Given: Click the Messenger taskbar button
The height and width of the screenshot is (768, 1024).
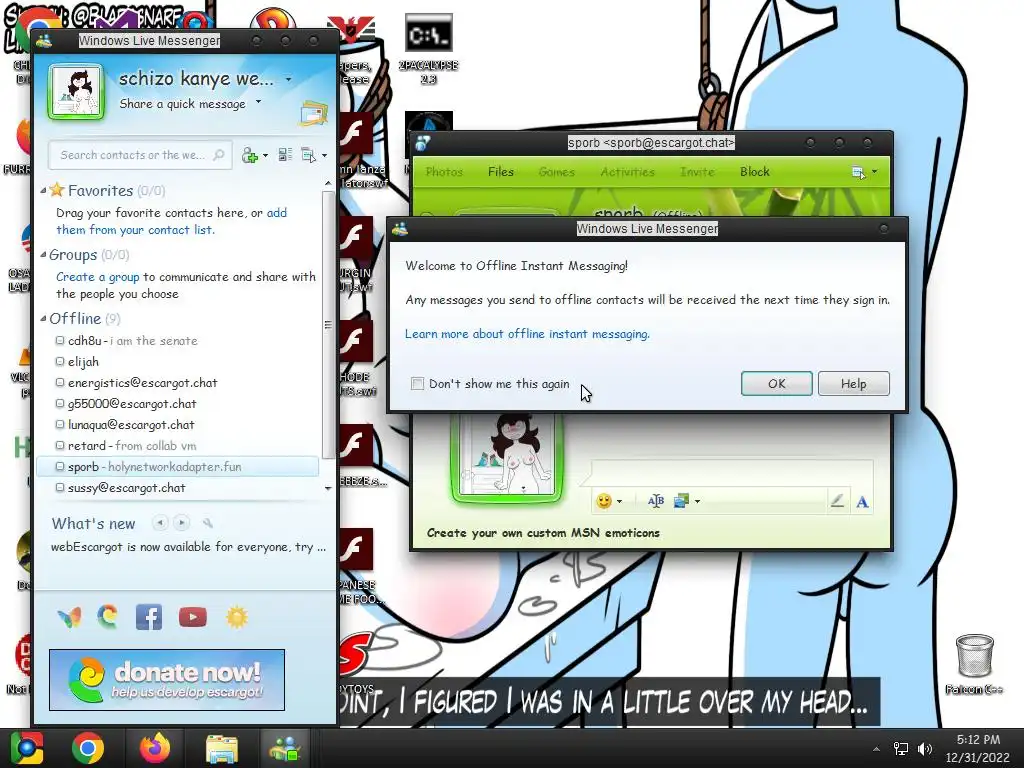Looking at the screenshot, I should pyautogui.click(x=285, y=748).
